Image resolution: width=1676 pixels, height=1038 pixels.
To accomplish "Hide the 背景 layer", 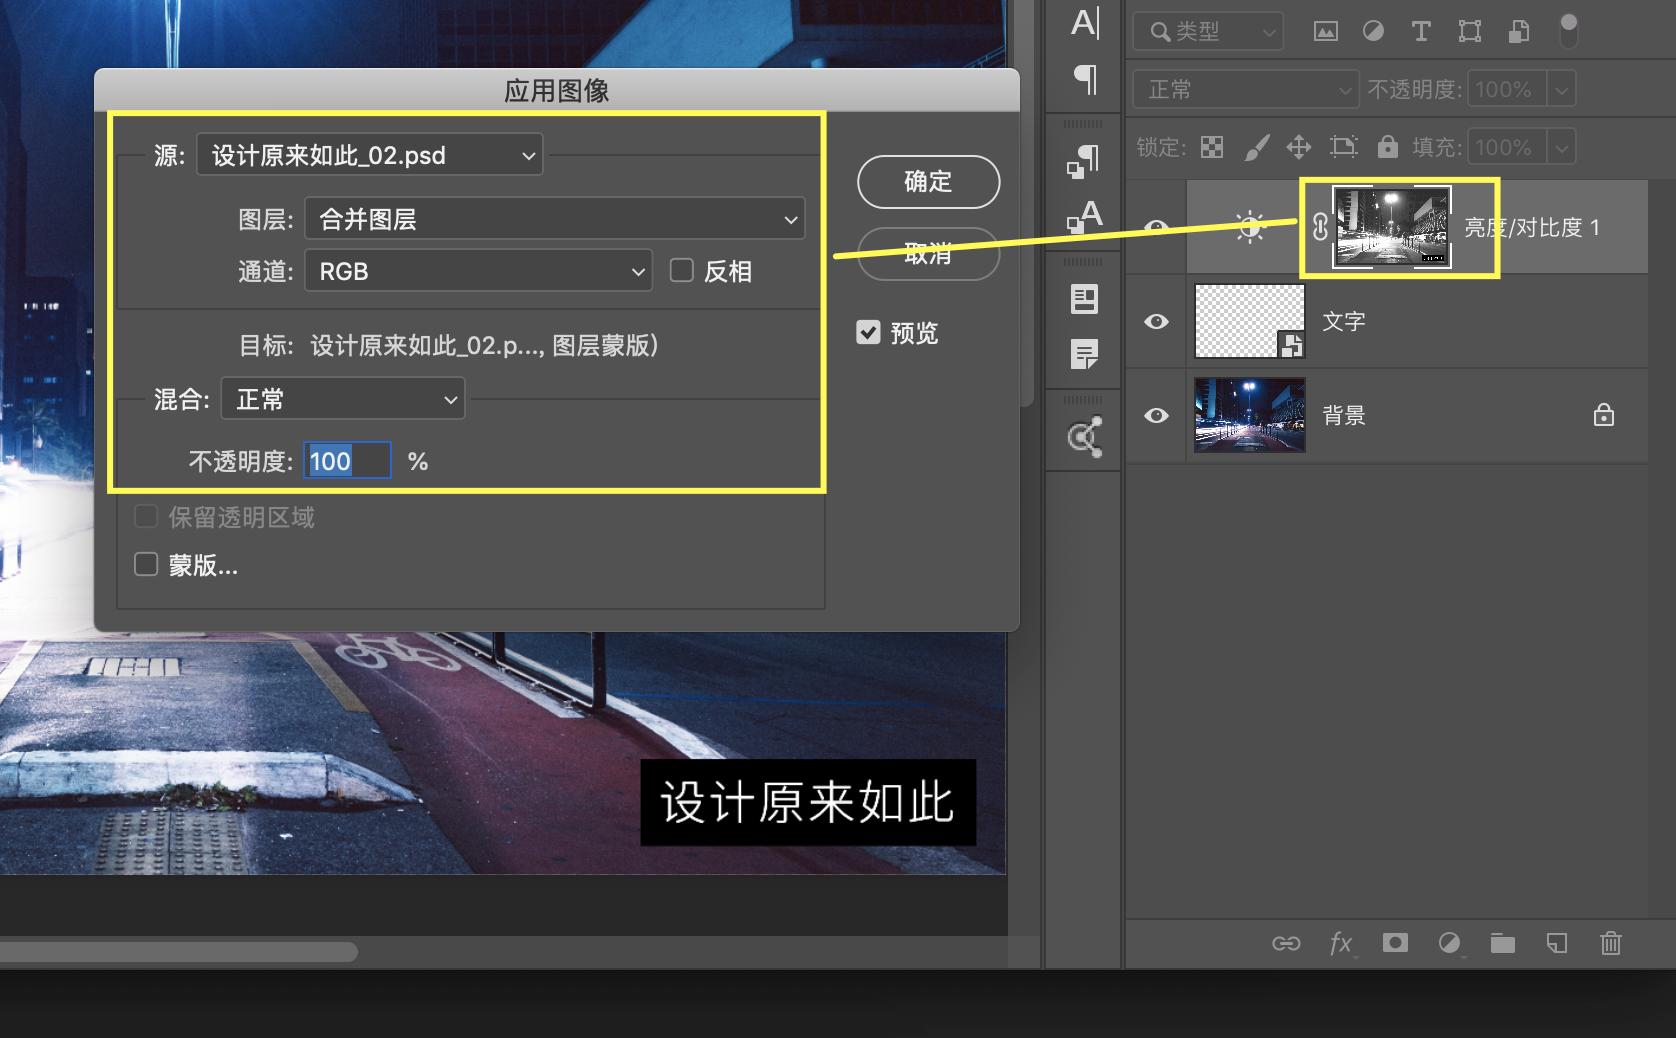I will click(1156, 415).
